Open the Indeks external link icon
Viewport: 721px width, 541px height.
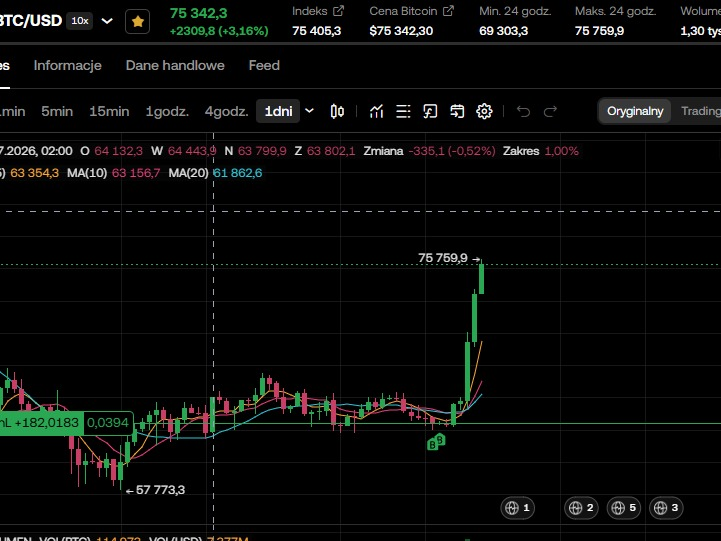coord(338,11)
